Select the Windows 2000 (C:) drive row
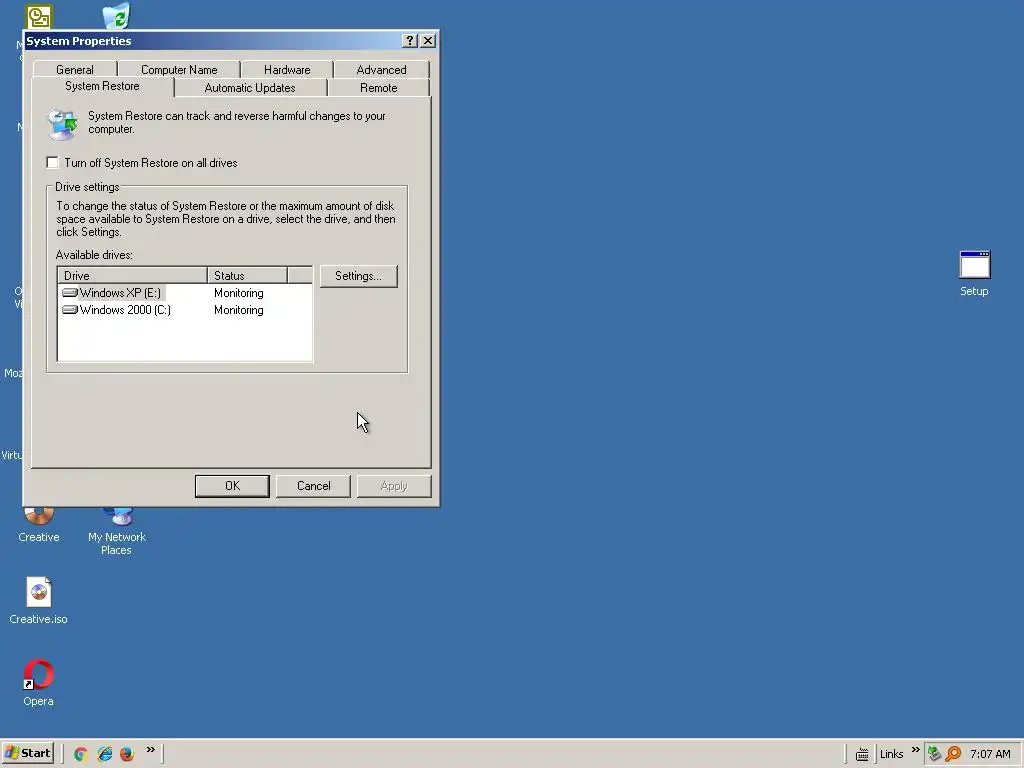 (185, 310)
